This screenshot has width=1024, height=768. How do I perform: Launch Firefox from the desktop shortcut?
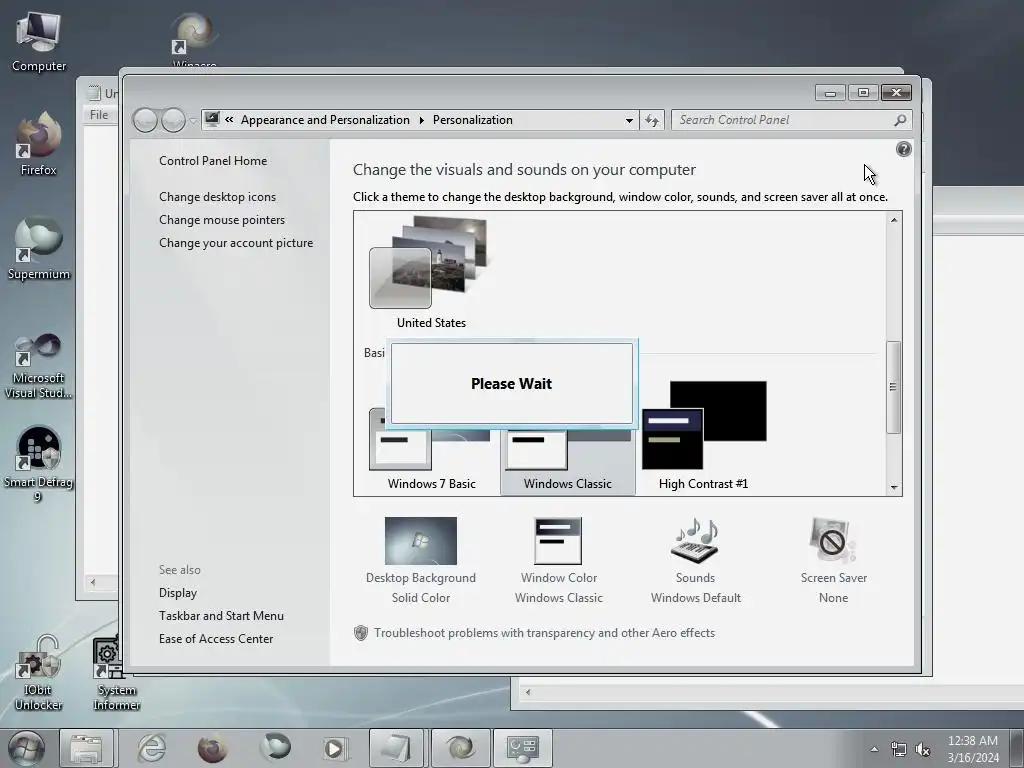point(39,144)
